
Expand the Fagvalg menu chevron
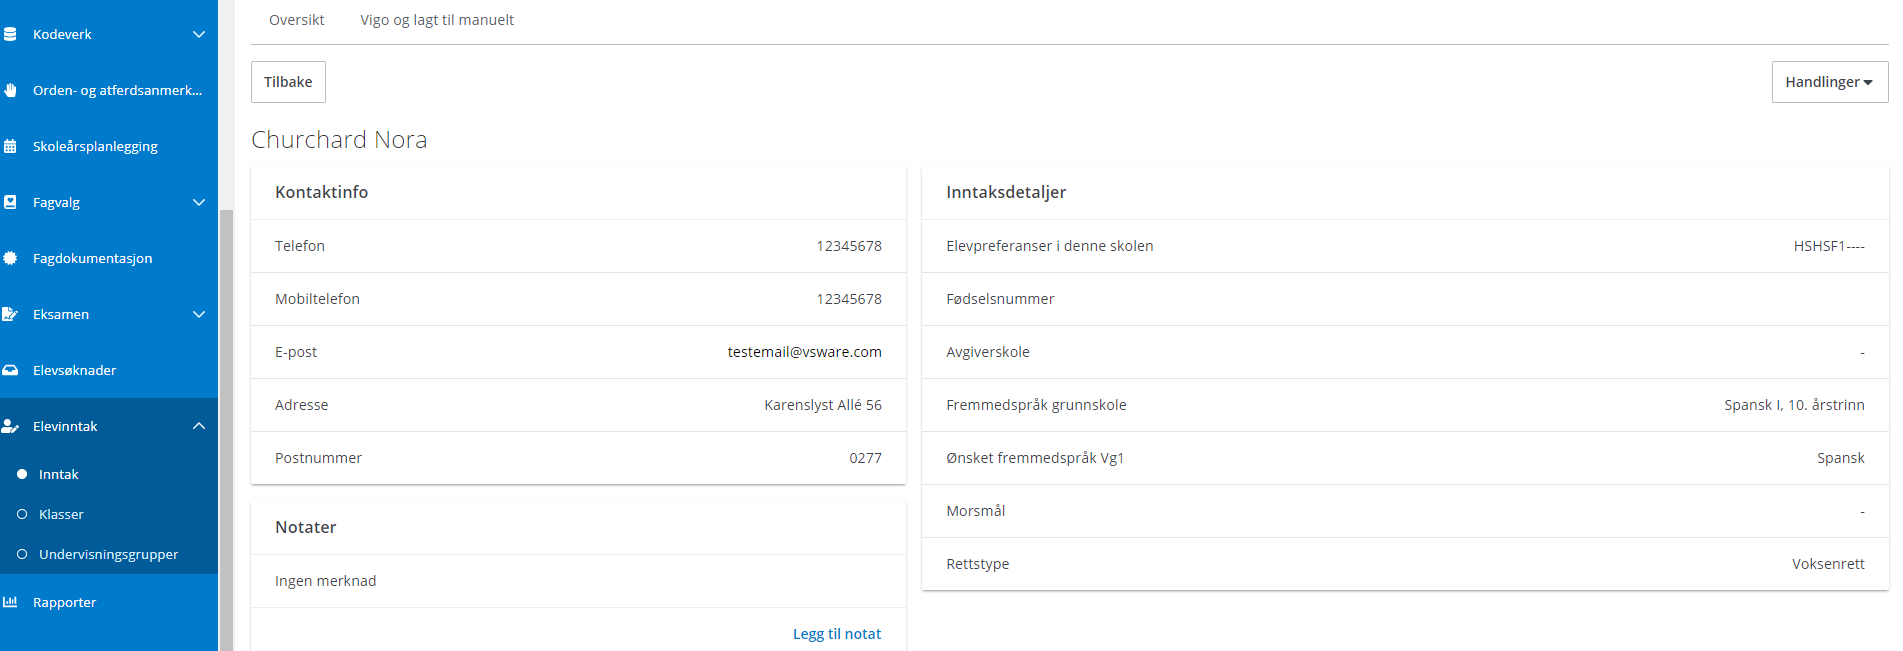tap(199, 202)
